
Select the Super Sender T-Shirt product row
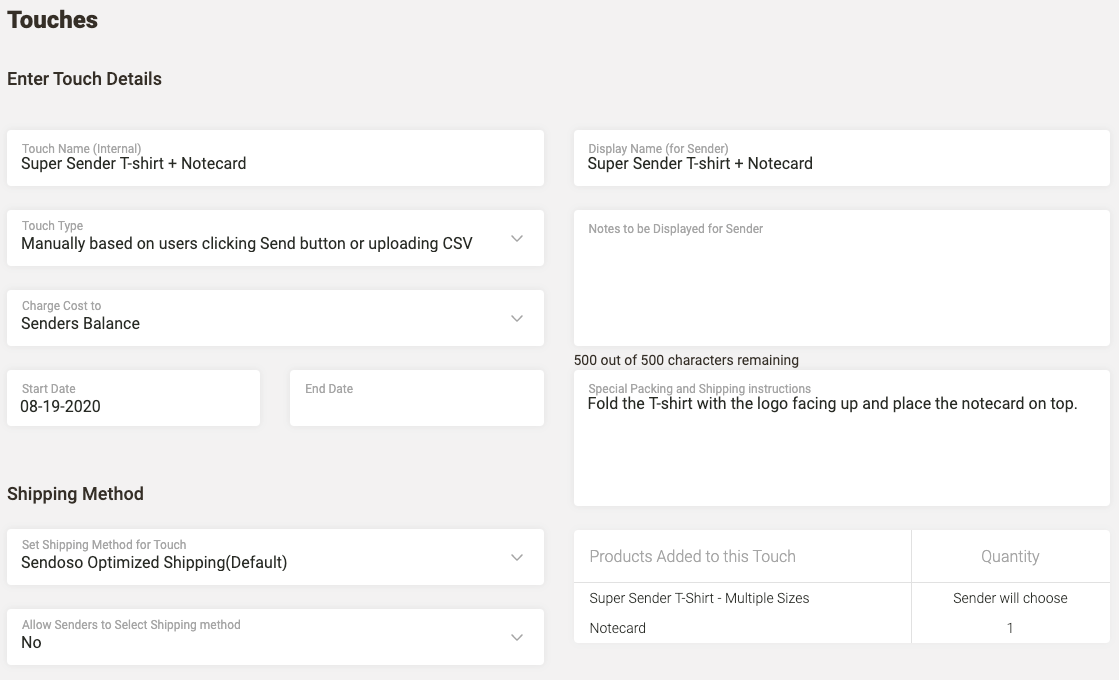[699, 598]
